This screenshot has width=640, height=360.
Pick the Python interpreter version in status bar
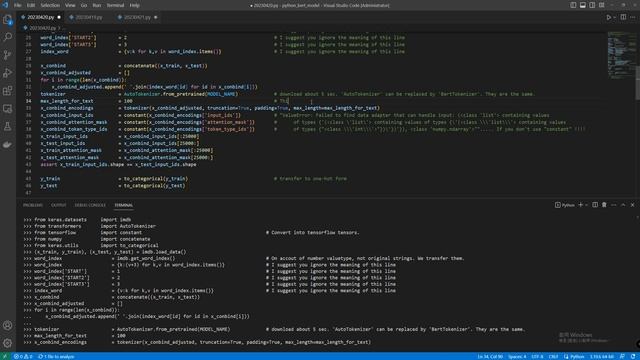602,356
